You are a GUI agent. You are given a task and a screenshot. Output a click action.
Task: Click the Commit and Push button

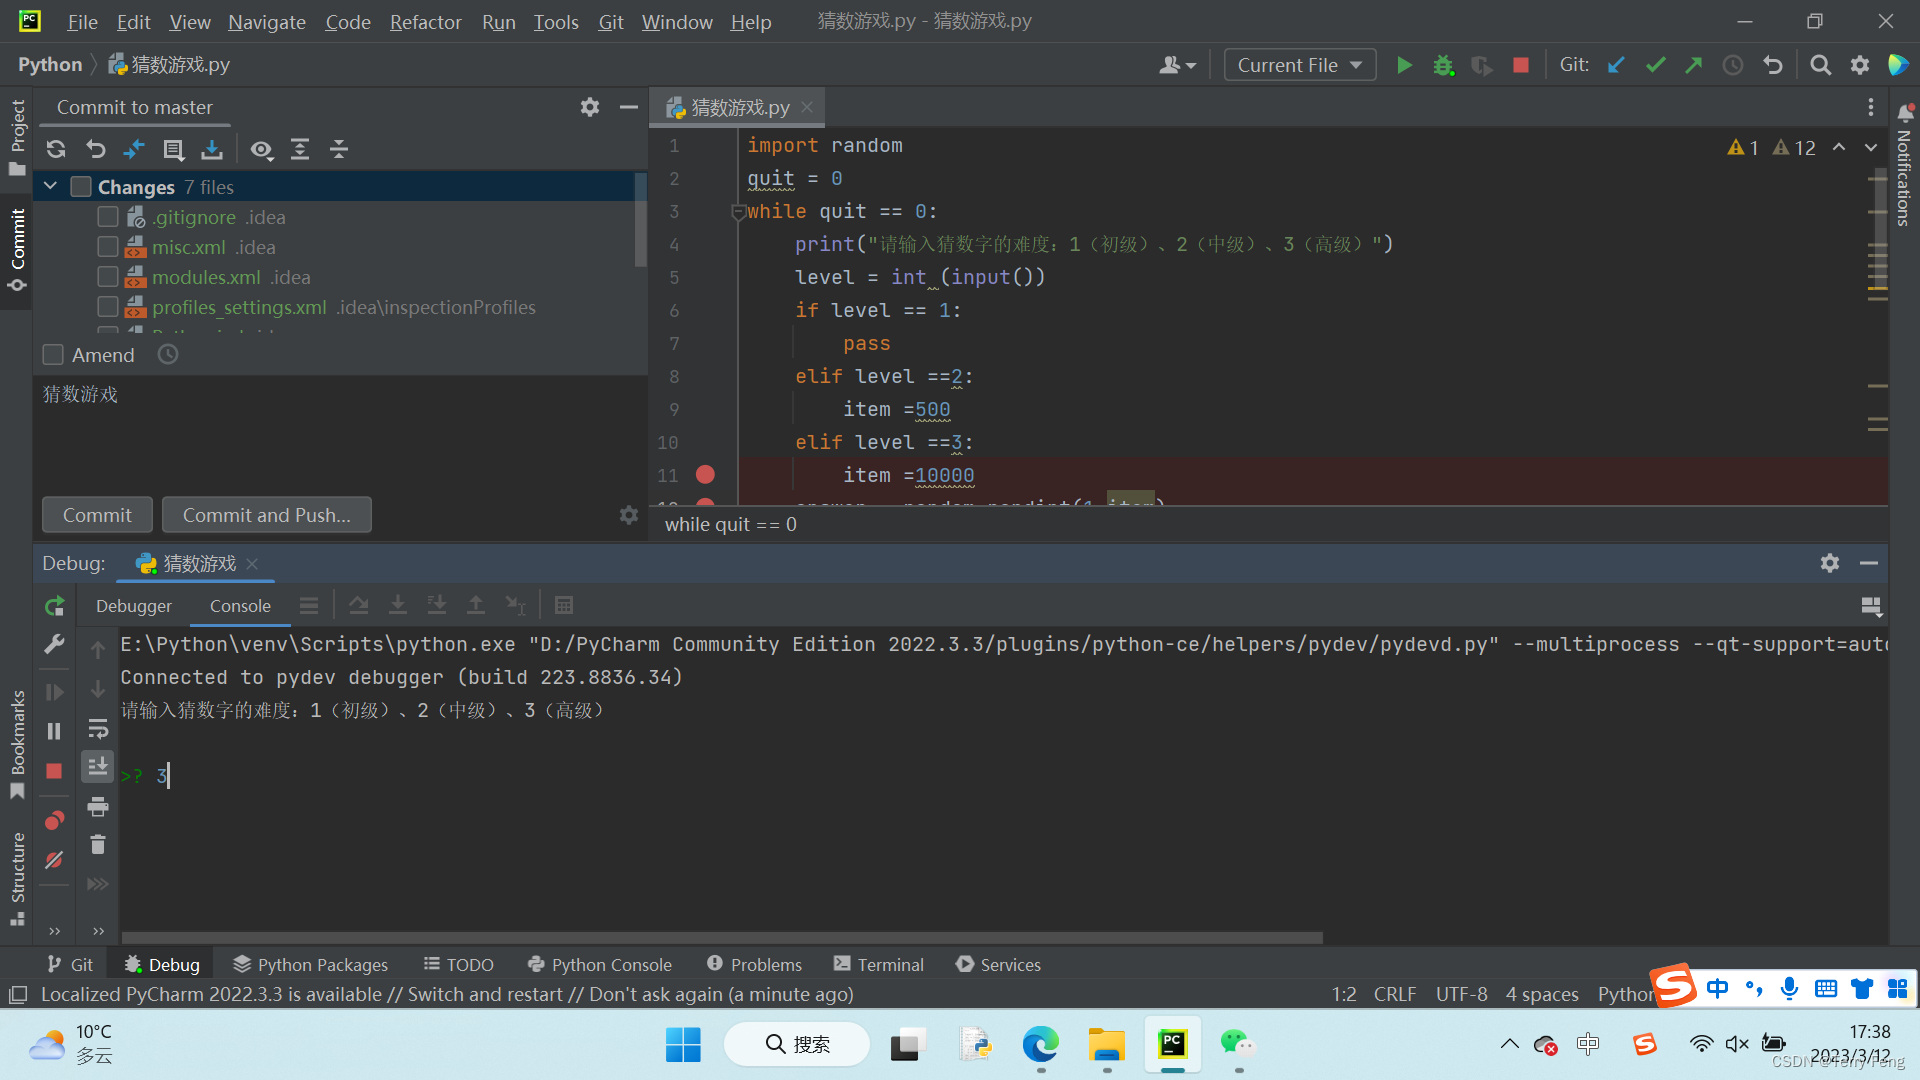point(266,514)
